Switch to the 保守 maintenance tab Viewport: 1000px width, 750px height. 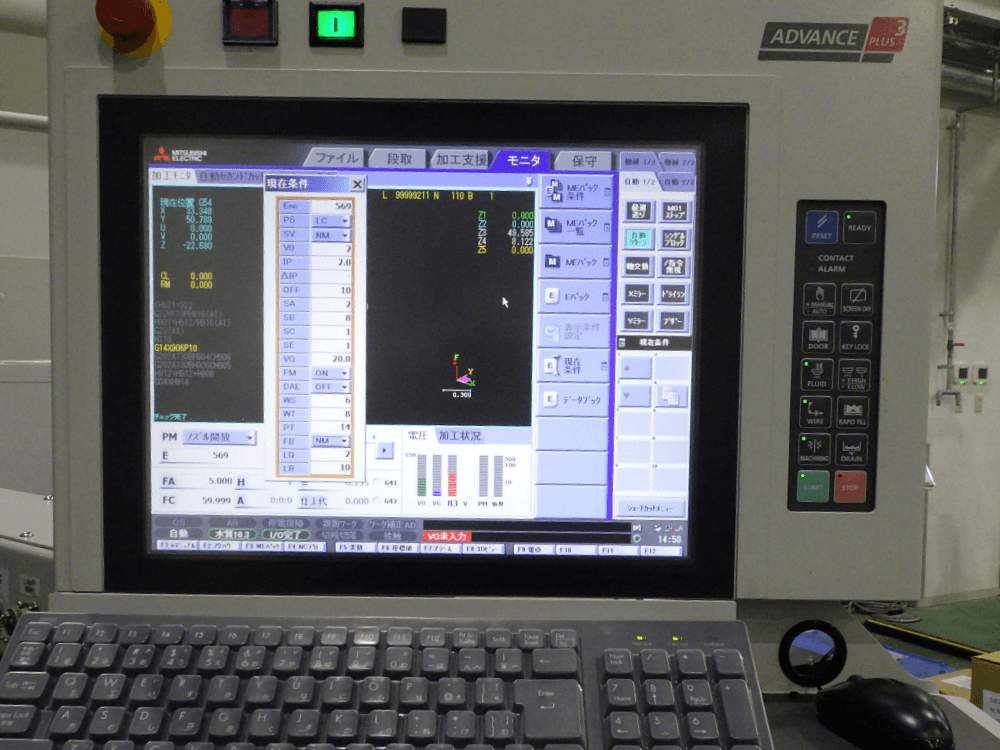[584, 161]
